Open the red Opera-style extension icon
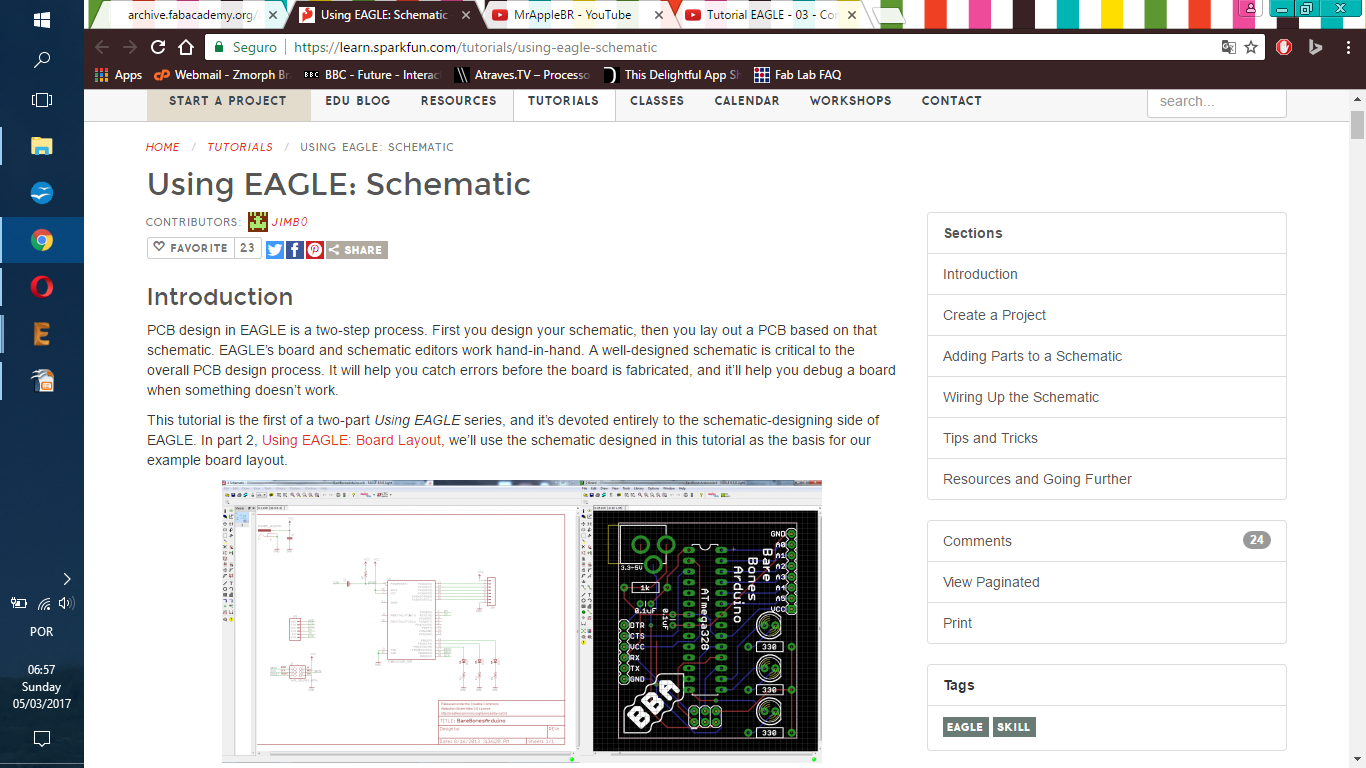This screenshot has height=768, width=1366. click(1284, 47)
